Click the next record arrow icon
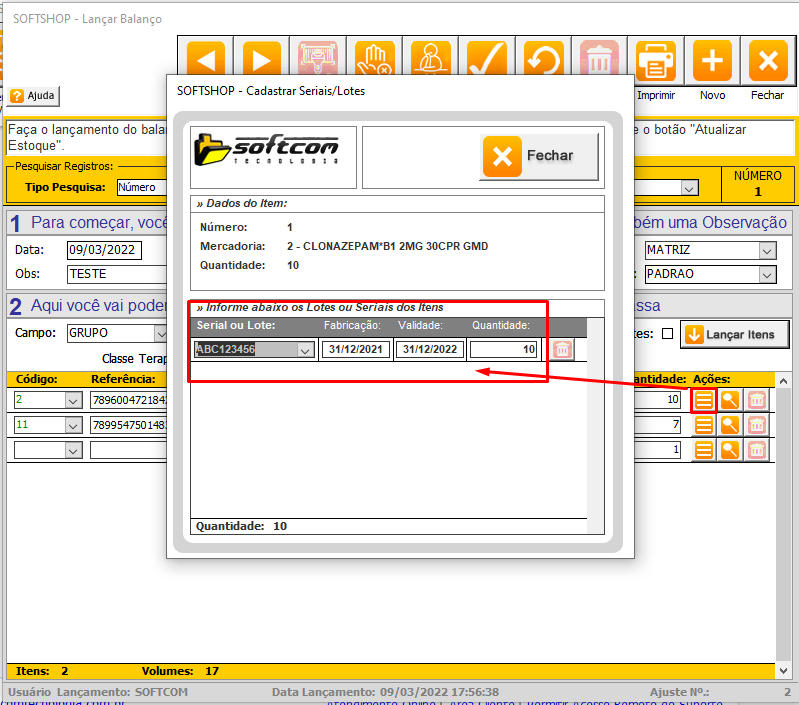This screenshot has height=705, width=799. (x=261, y=60)
